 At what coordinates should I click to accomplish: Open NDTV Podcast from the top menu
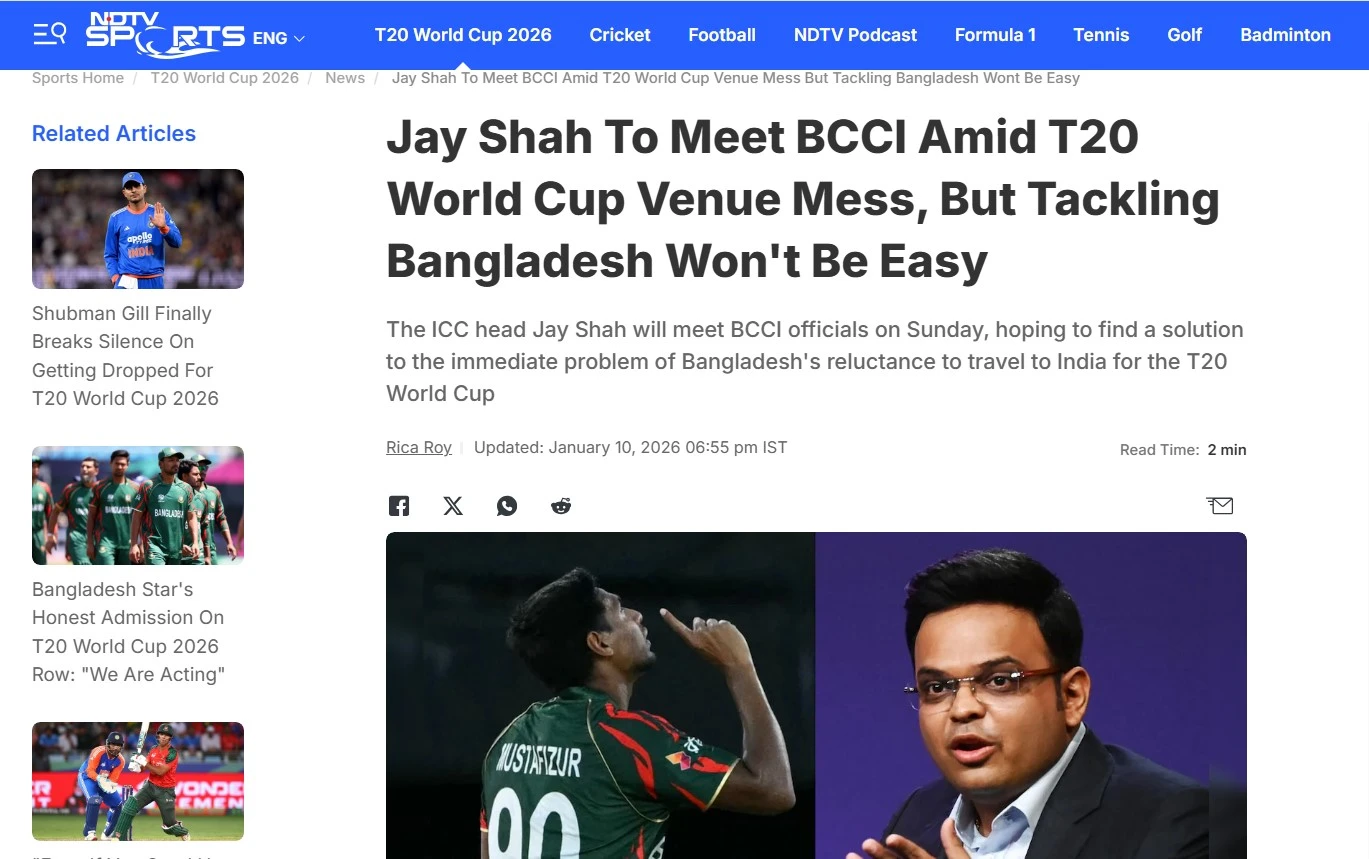pyautogui.click(x=855, y=35)
